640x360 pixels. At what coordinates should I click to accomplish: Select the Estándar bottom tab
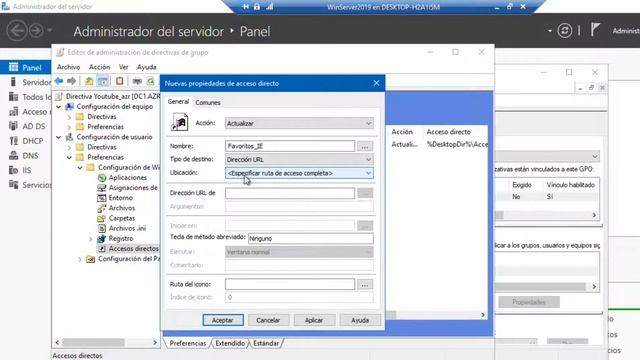click(x=266, y=343)
